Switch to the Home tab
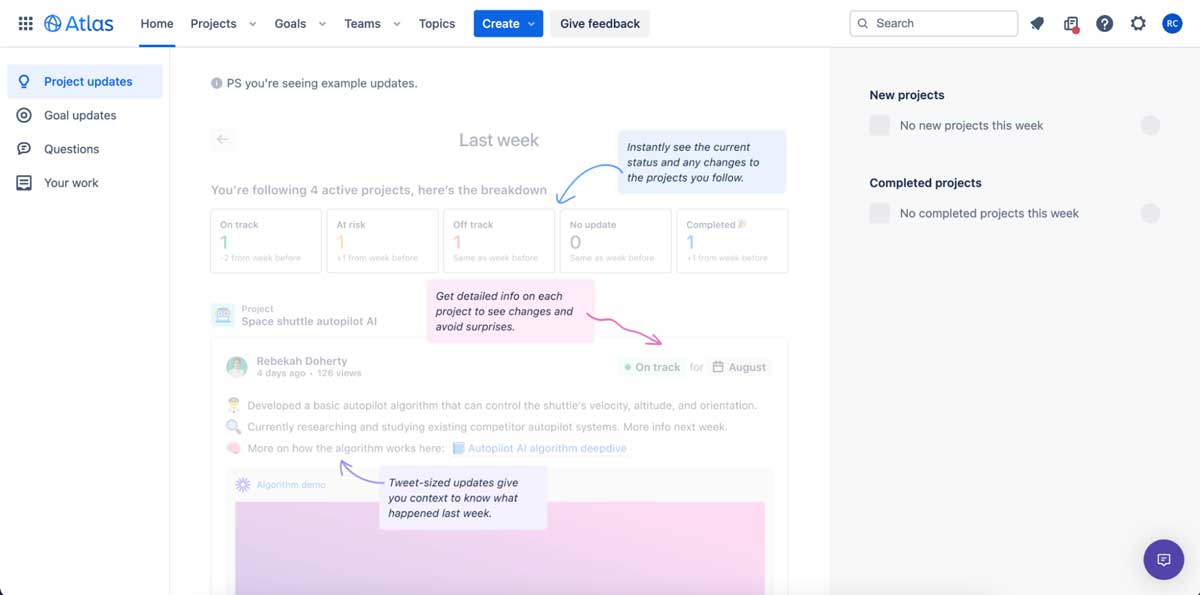 tap(156, 23)
